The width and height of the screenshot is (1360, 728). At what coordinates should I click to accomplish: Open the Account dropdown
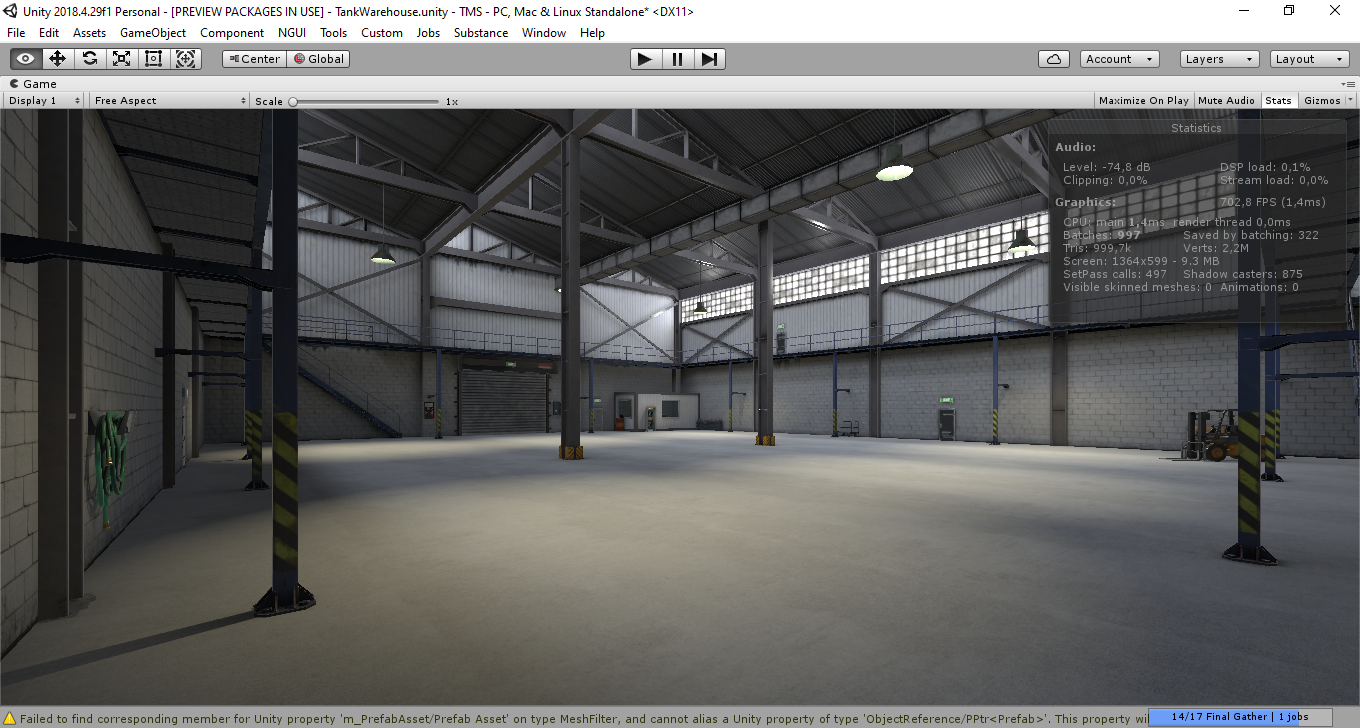1119,59
